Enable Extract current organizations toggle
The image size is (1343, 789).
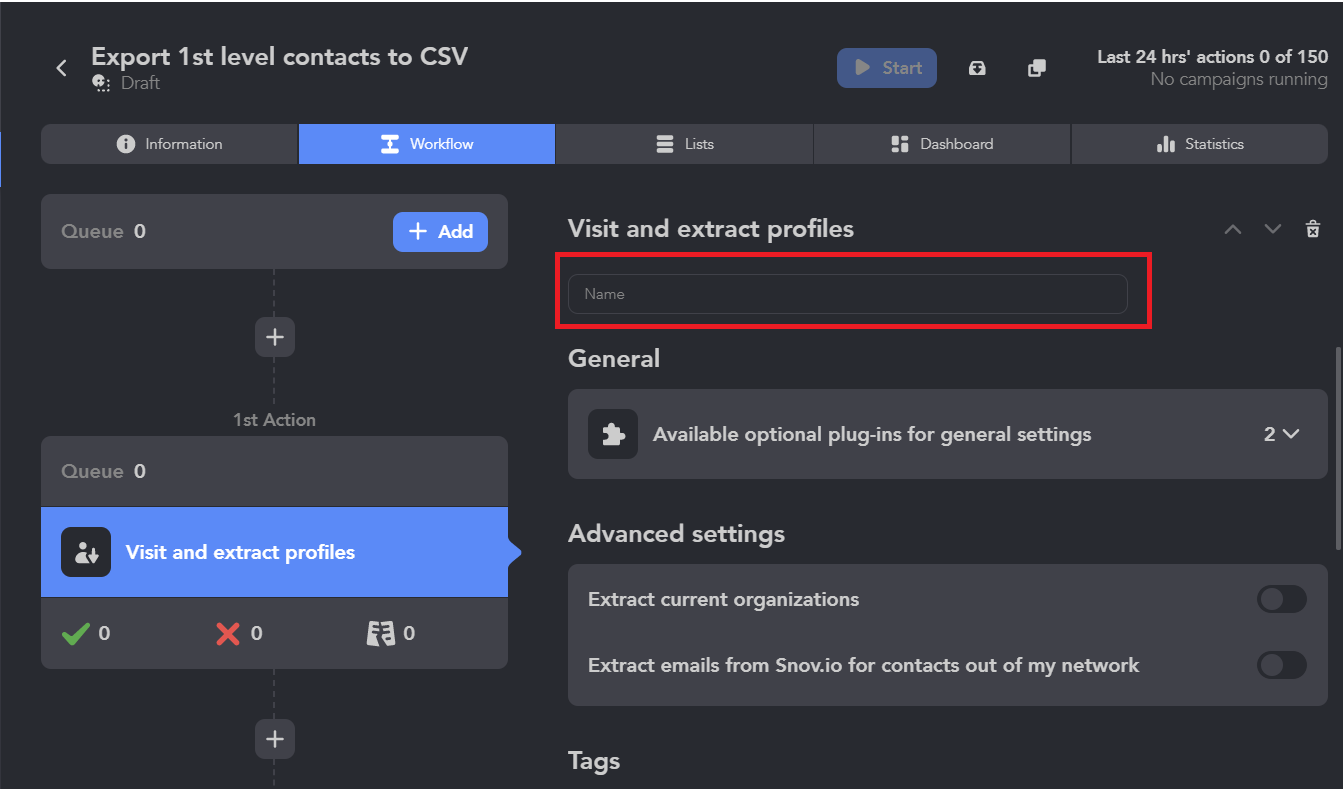(x=1281, y=599)
